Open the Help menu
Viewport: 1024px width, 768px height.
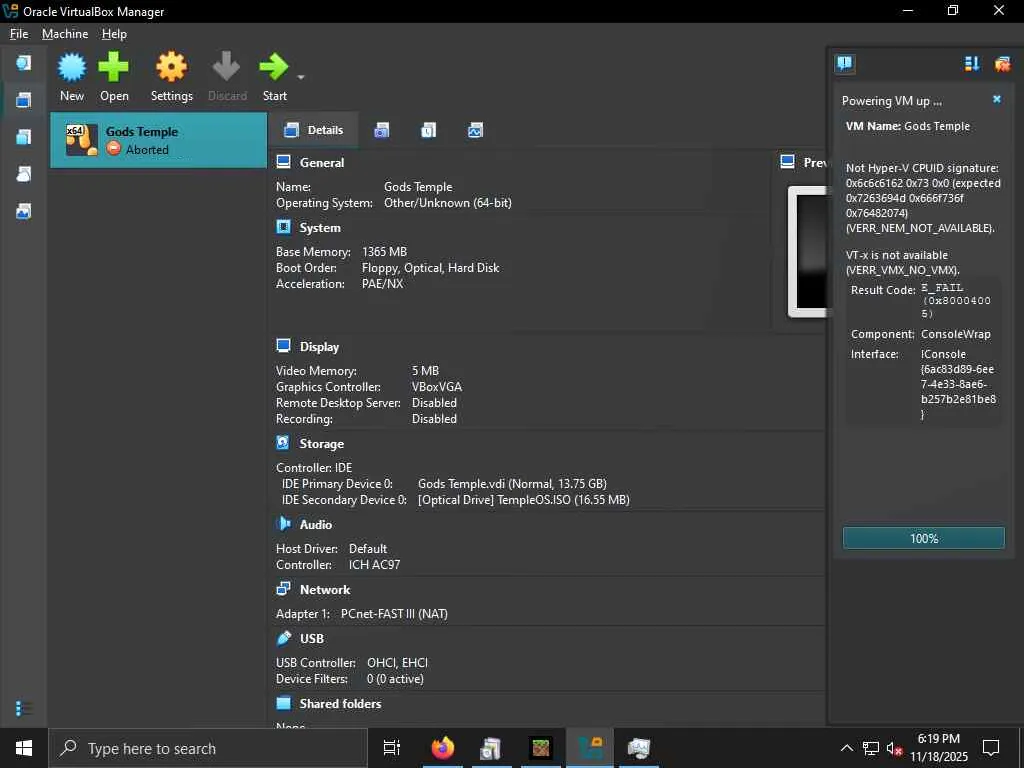[114, 34]
